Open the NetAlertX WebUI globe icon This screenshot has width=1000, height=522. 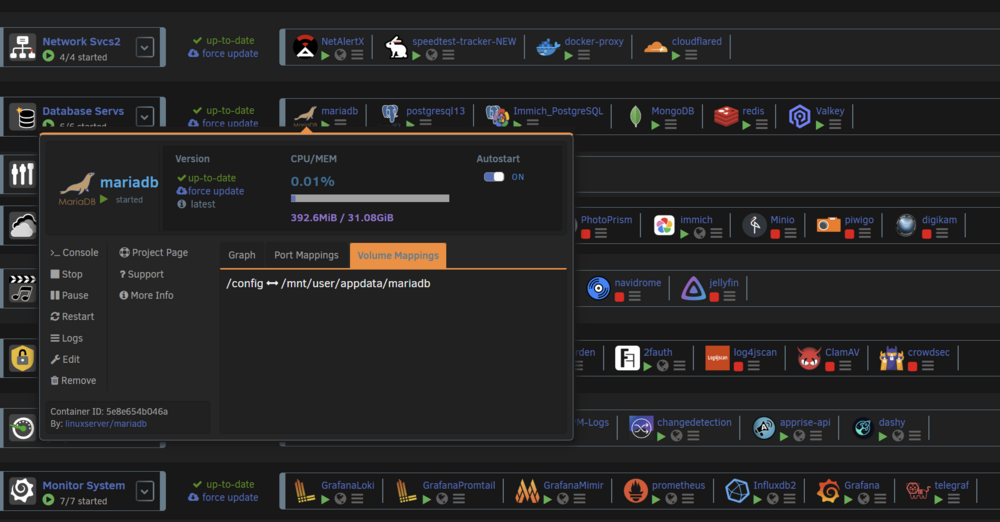pyautogui.click(x=341, y=55)
